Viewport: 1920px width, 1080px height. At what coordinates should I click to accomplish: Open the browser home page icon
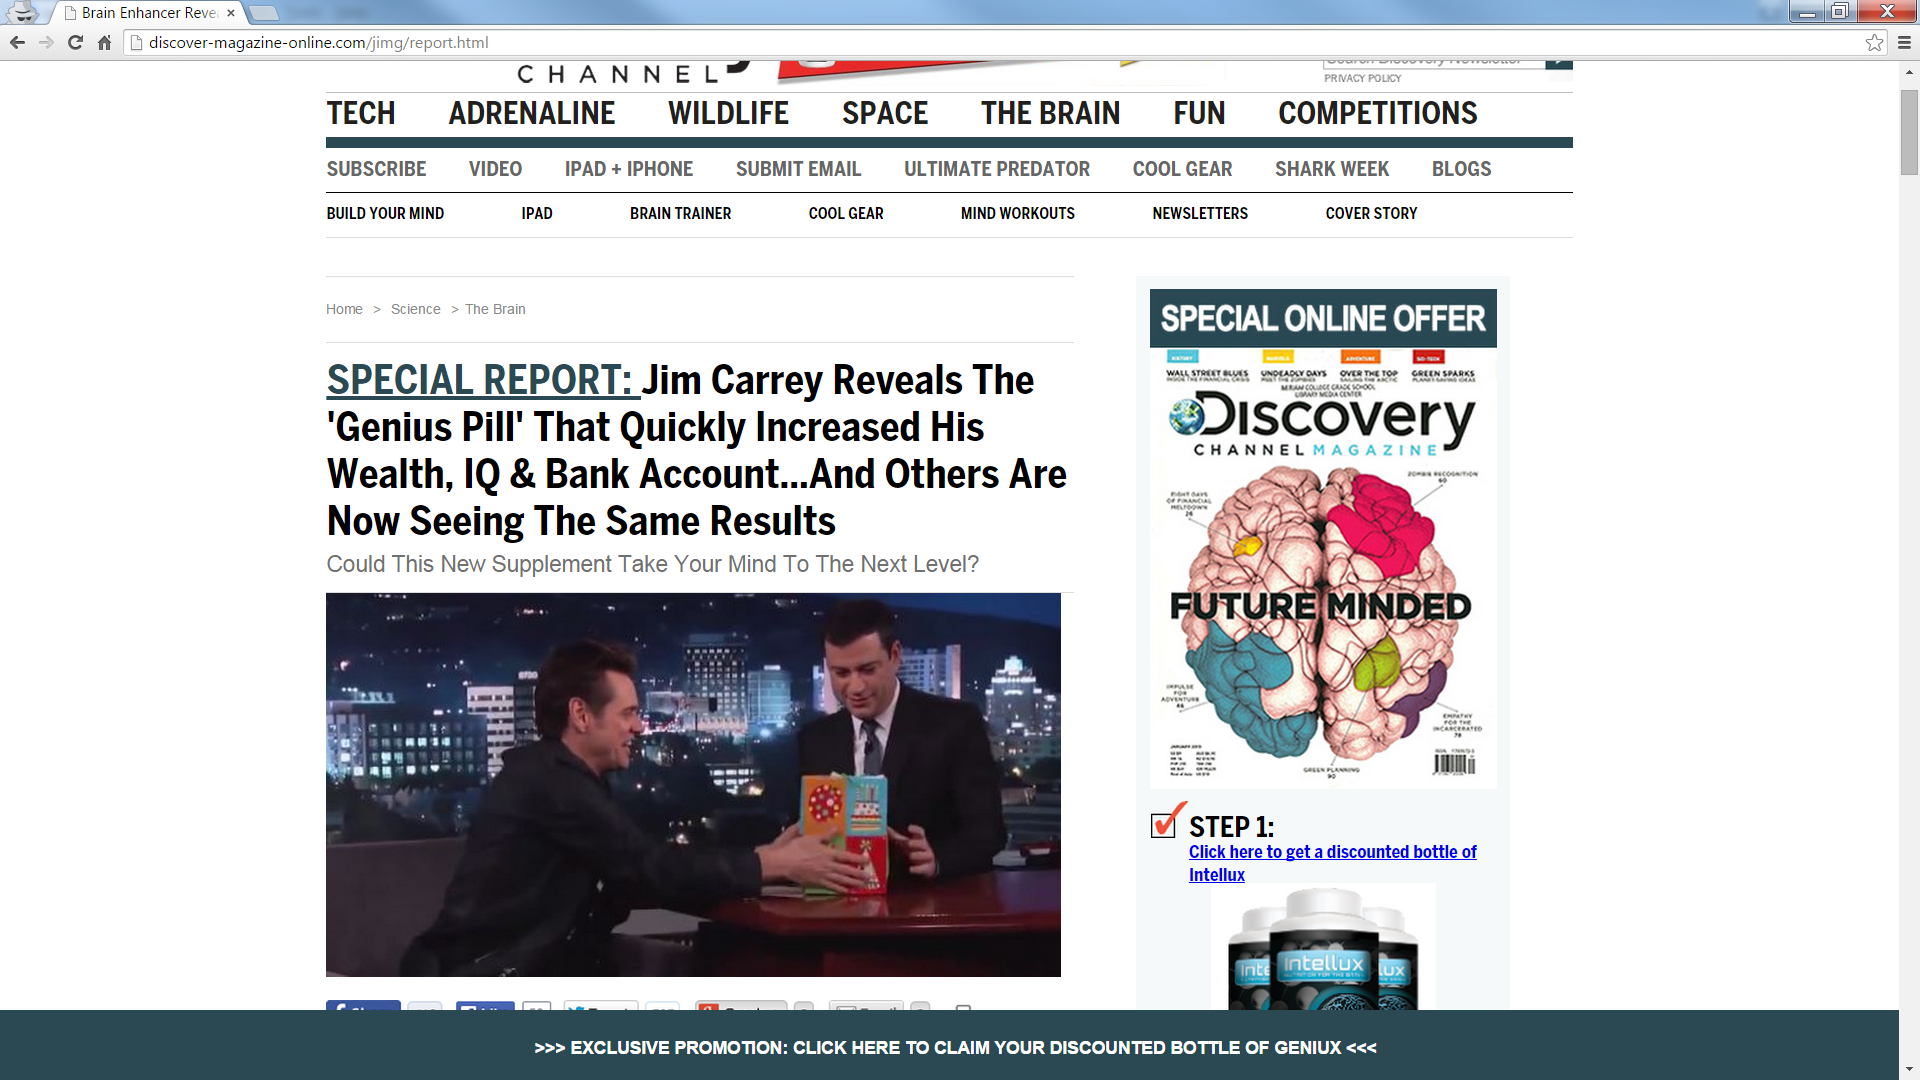(104, 42)
